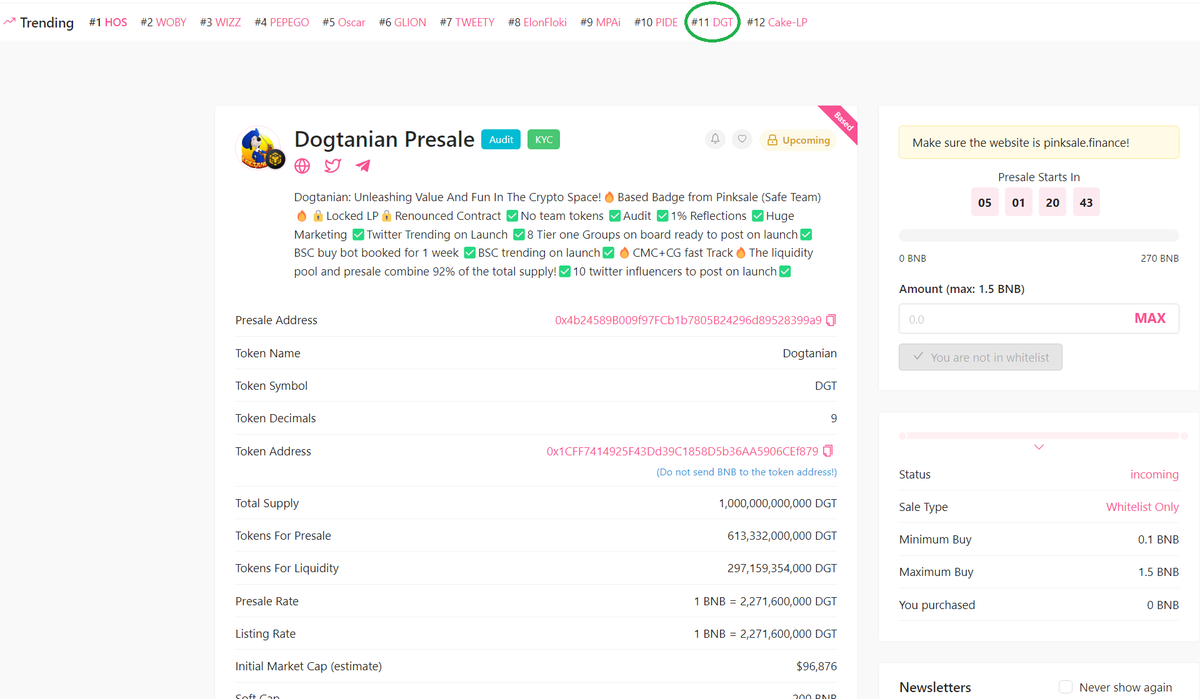The height and width of the screenshot is (699, 1200).
Task: Click the lock icon in the Upcoming badge
Action: (x=772, y=140)
